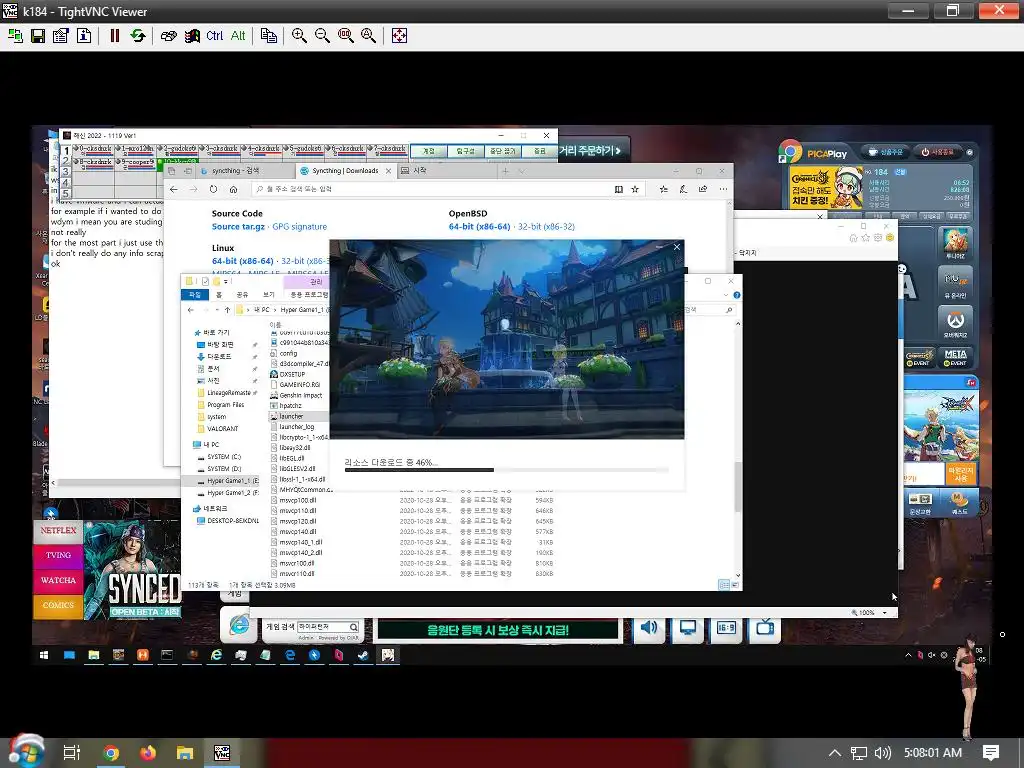Viewport: 1024px width, 768px height.
Task: Click local taskbar volume icon
Action: pyautogui.click(x=882, y=753)
